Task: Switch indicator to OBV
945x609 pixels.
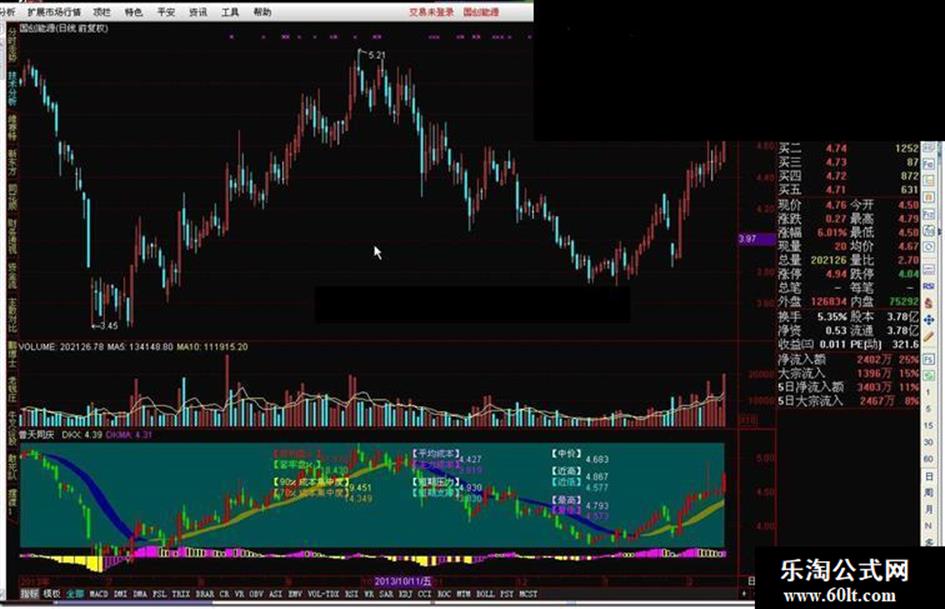Action: coord(256,594)
